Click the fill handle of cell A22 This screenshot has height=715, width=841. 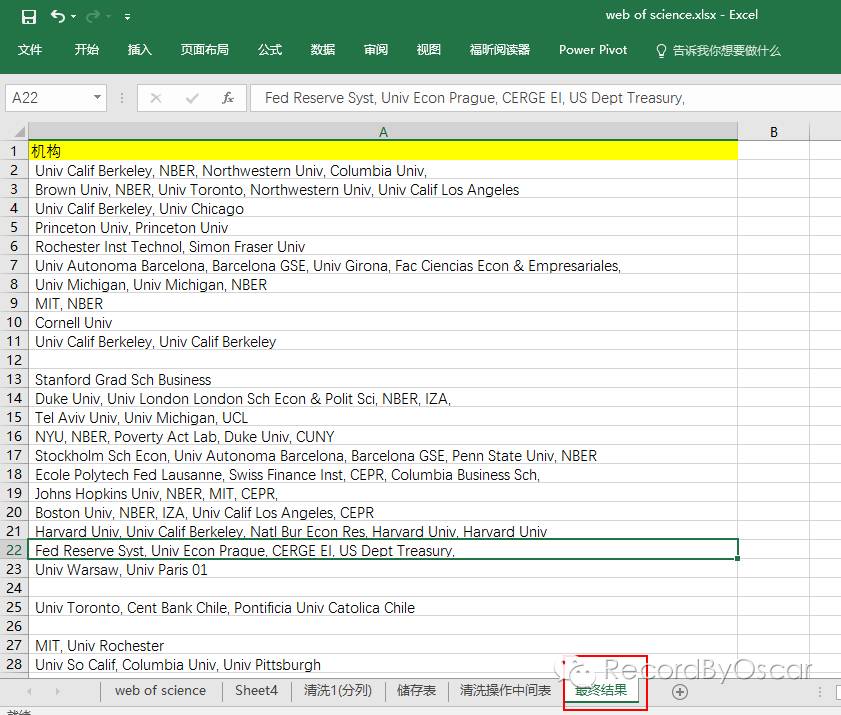tap(737, 558)
